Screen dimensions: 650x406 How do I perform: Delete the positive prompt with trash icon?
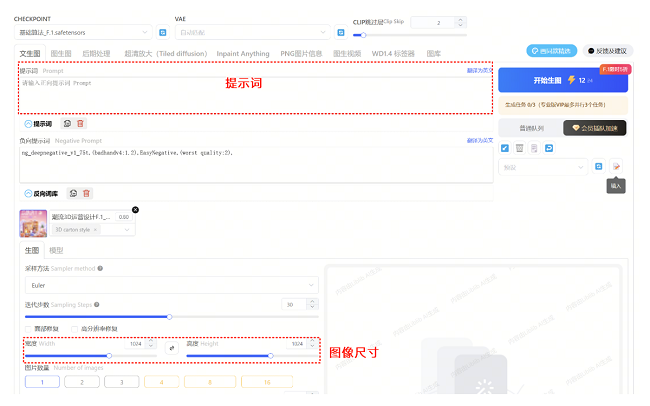point(81,124)
